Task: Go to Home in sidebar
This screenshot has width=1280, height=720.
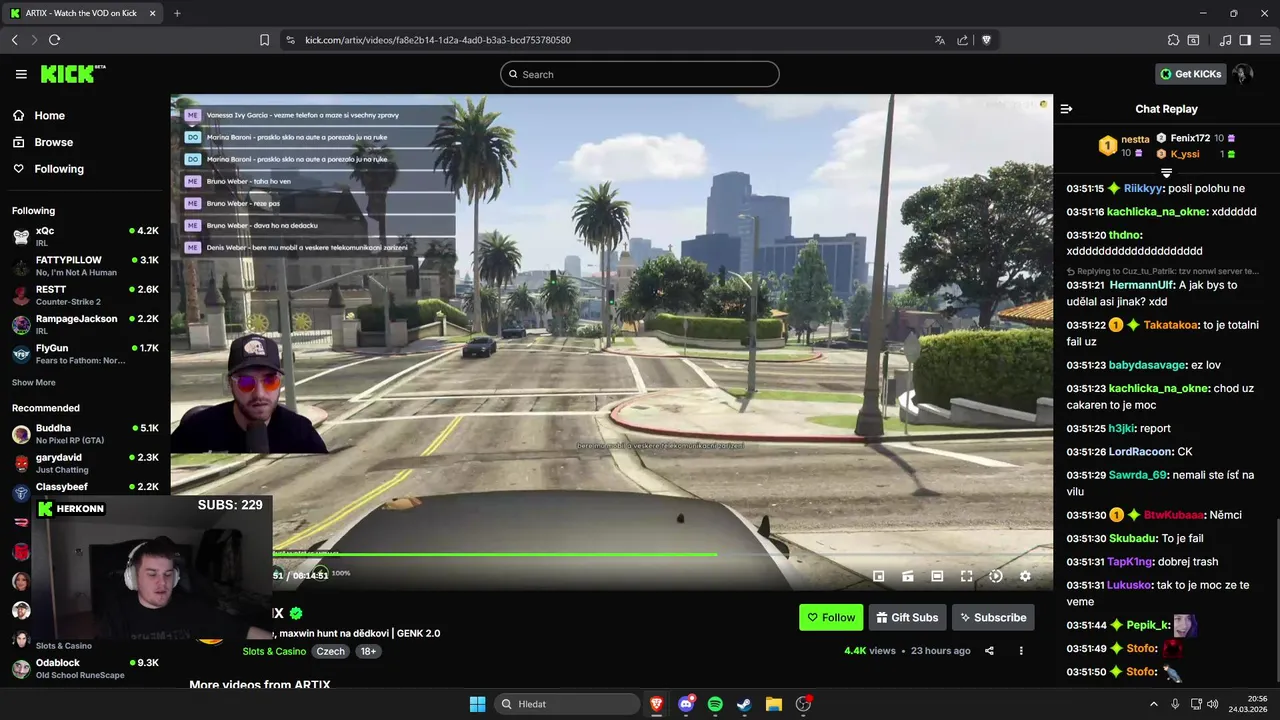Action: (x=40, y=116)
